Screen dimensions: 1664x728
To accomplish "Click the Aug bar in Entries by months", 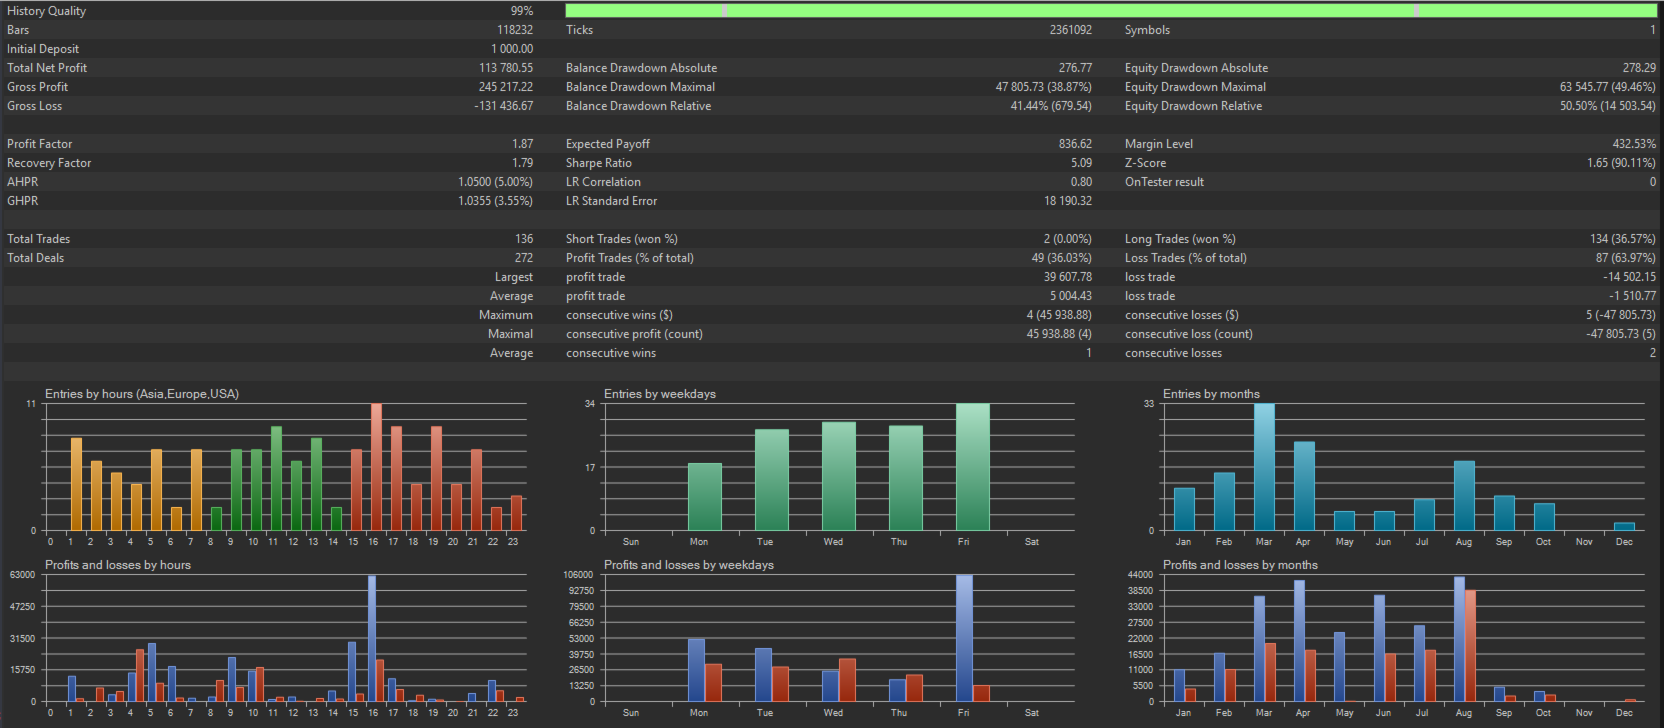I will 1464,496.
